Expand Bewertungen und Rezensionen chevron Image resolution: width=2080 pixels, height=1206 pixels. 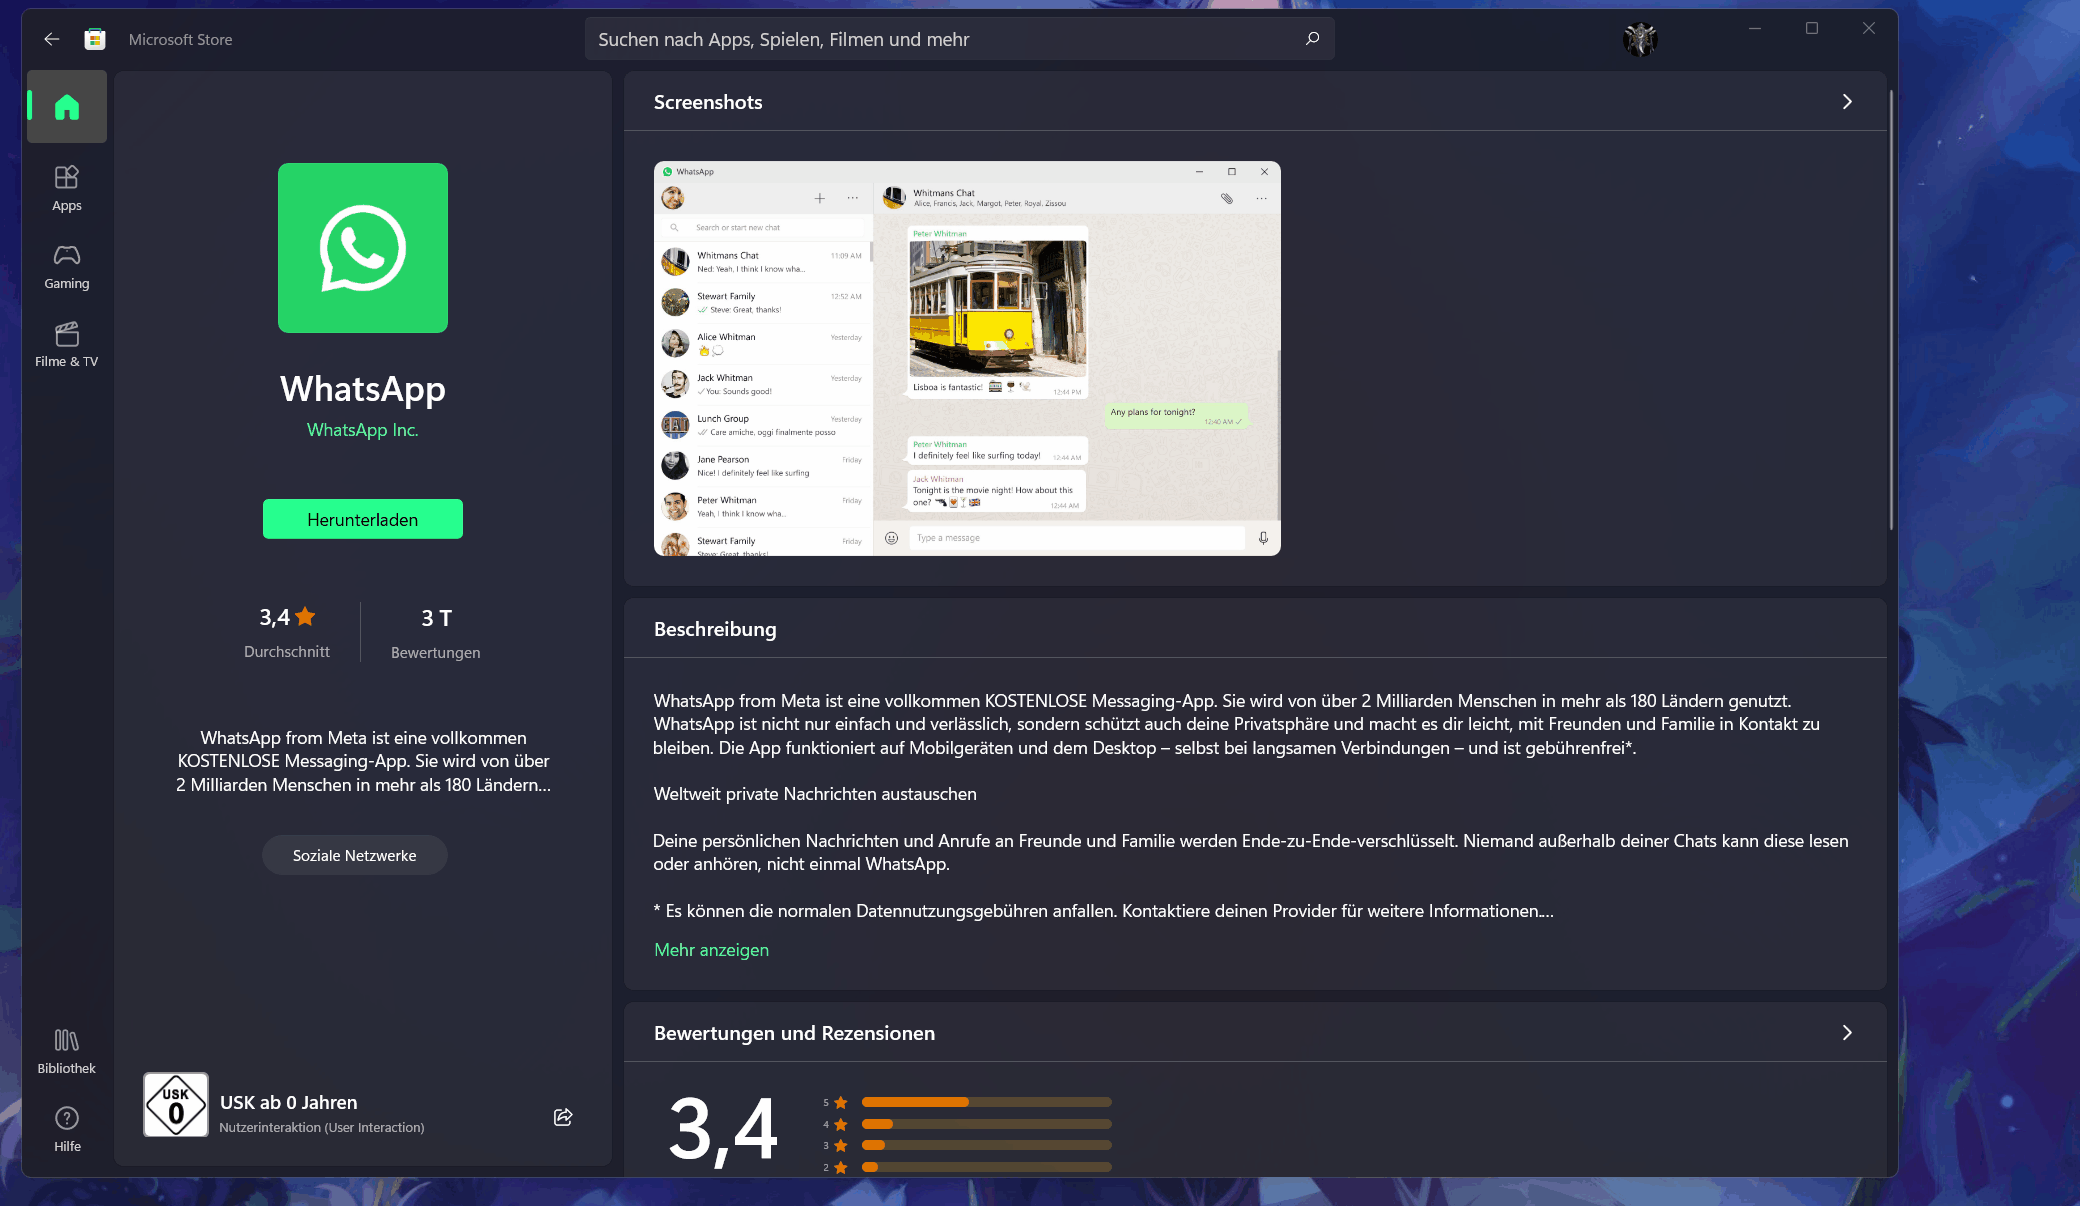(1847, 1033)
